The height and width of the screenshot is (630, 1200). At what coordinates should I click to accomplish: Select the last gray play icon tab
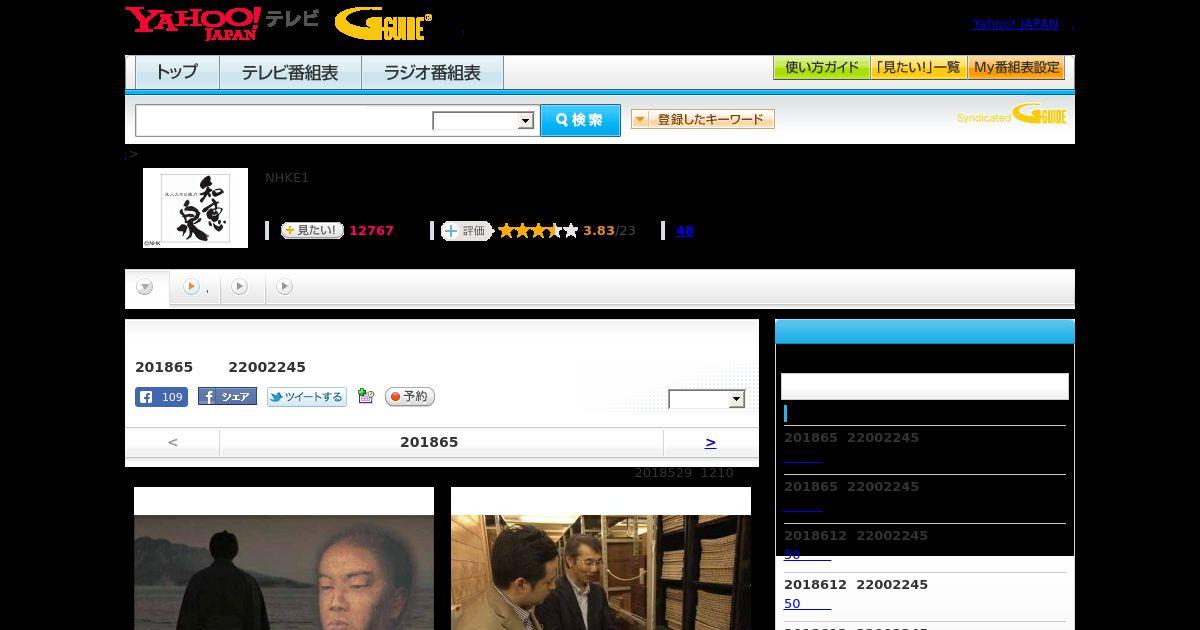[285, 288]
